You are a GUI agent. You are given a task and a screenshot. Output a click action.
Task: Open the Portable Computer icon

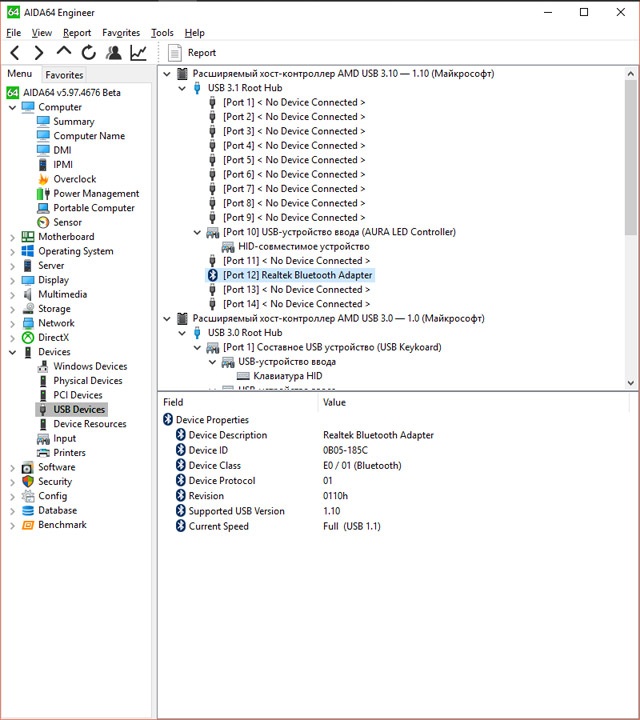(x=43, y=208)
